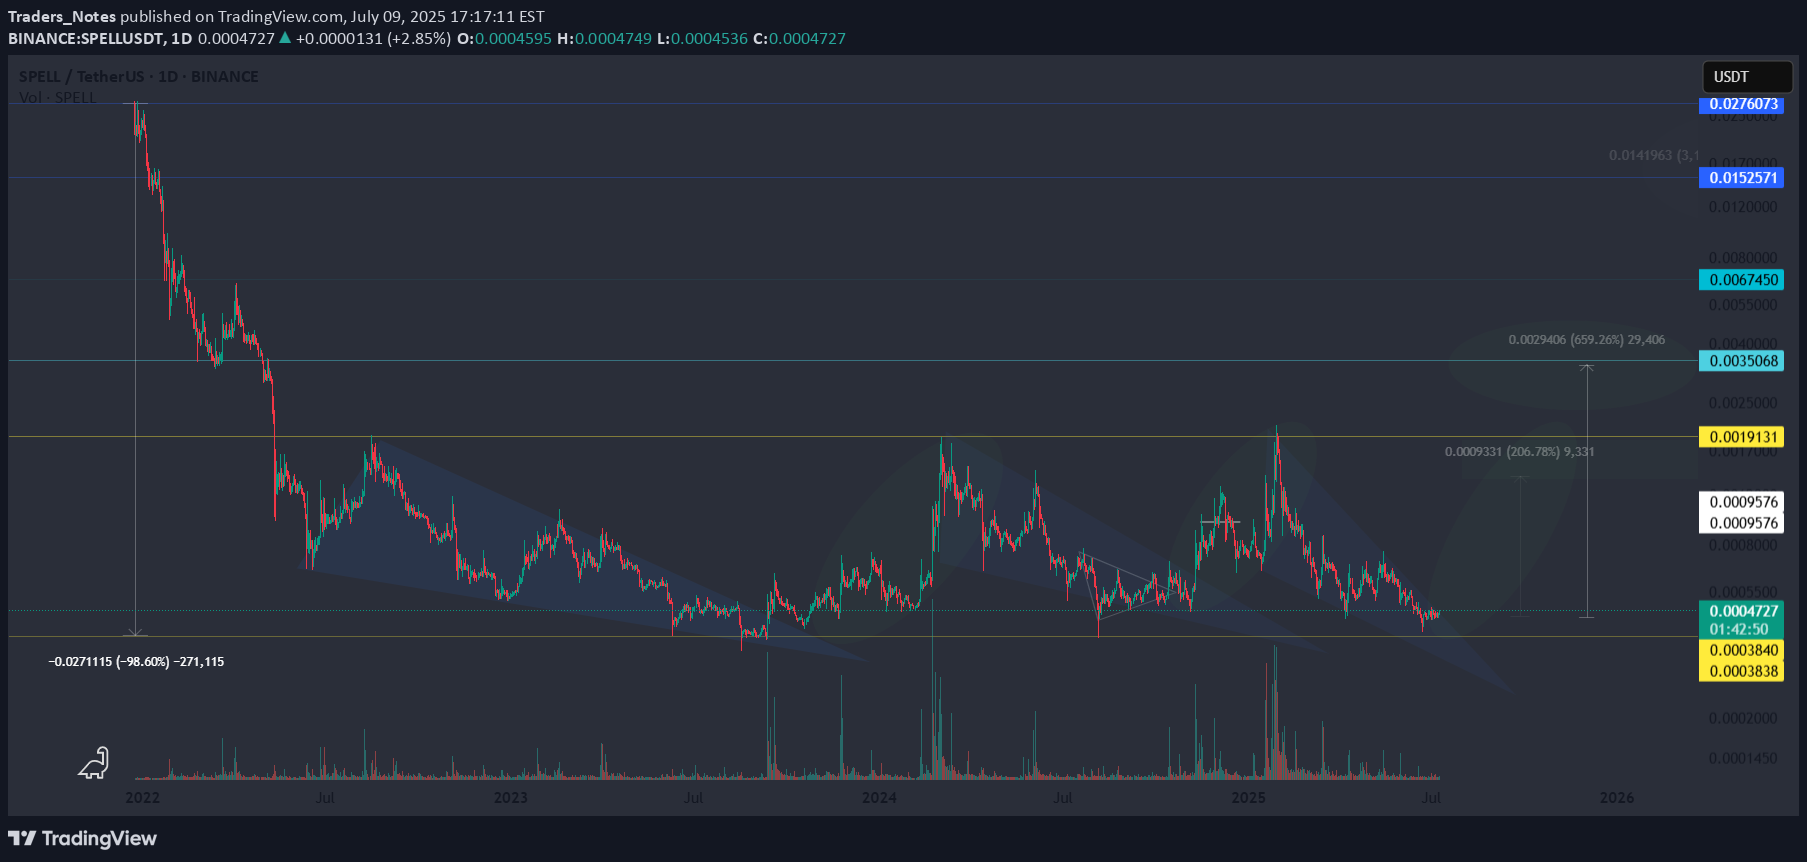Click the 206.78% measurement label
1807x862 pixels.
[x=1519, y=452]
